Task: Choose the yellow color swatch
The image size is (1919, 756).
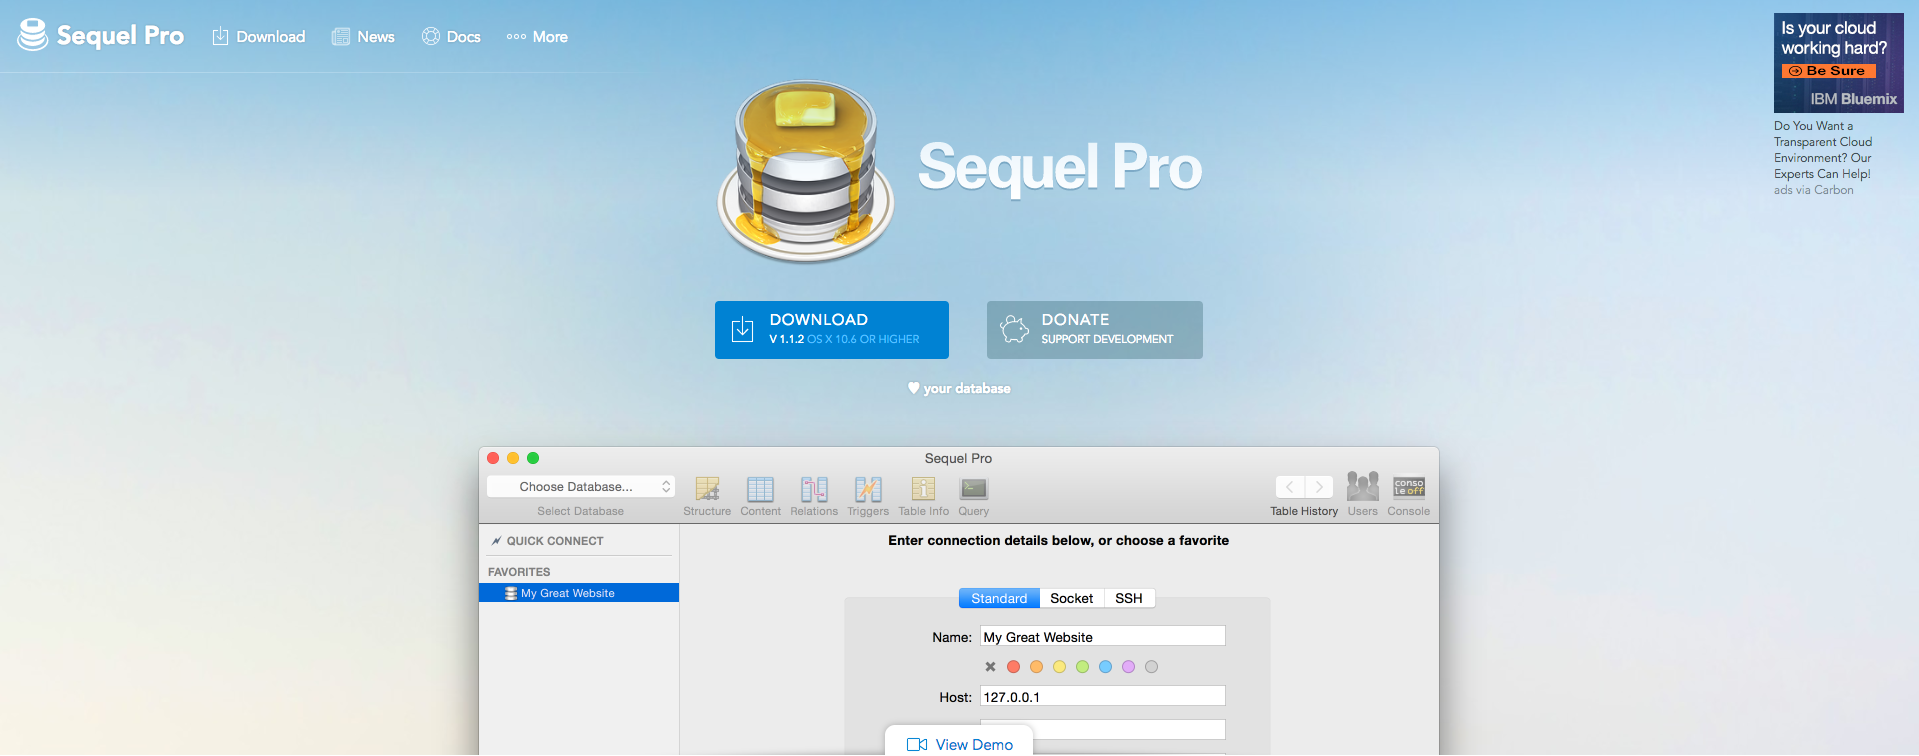Action: pyautogui.click(x=1059, y=667)
